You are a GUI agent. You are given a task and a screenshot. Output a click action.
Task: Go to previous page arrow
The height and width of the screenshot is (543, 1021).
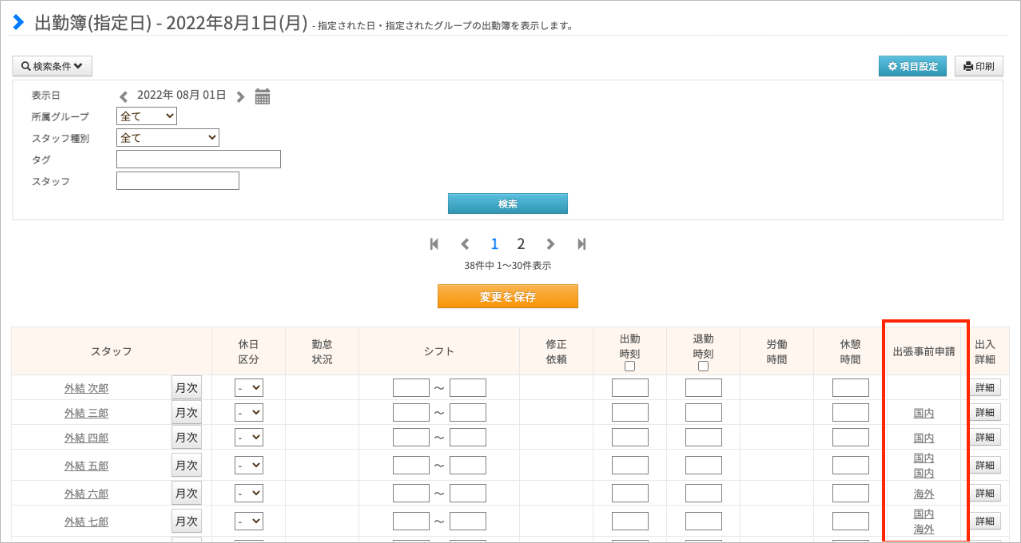465,244
